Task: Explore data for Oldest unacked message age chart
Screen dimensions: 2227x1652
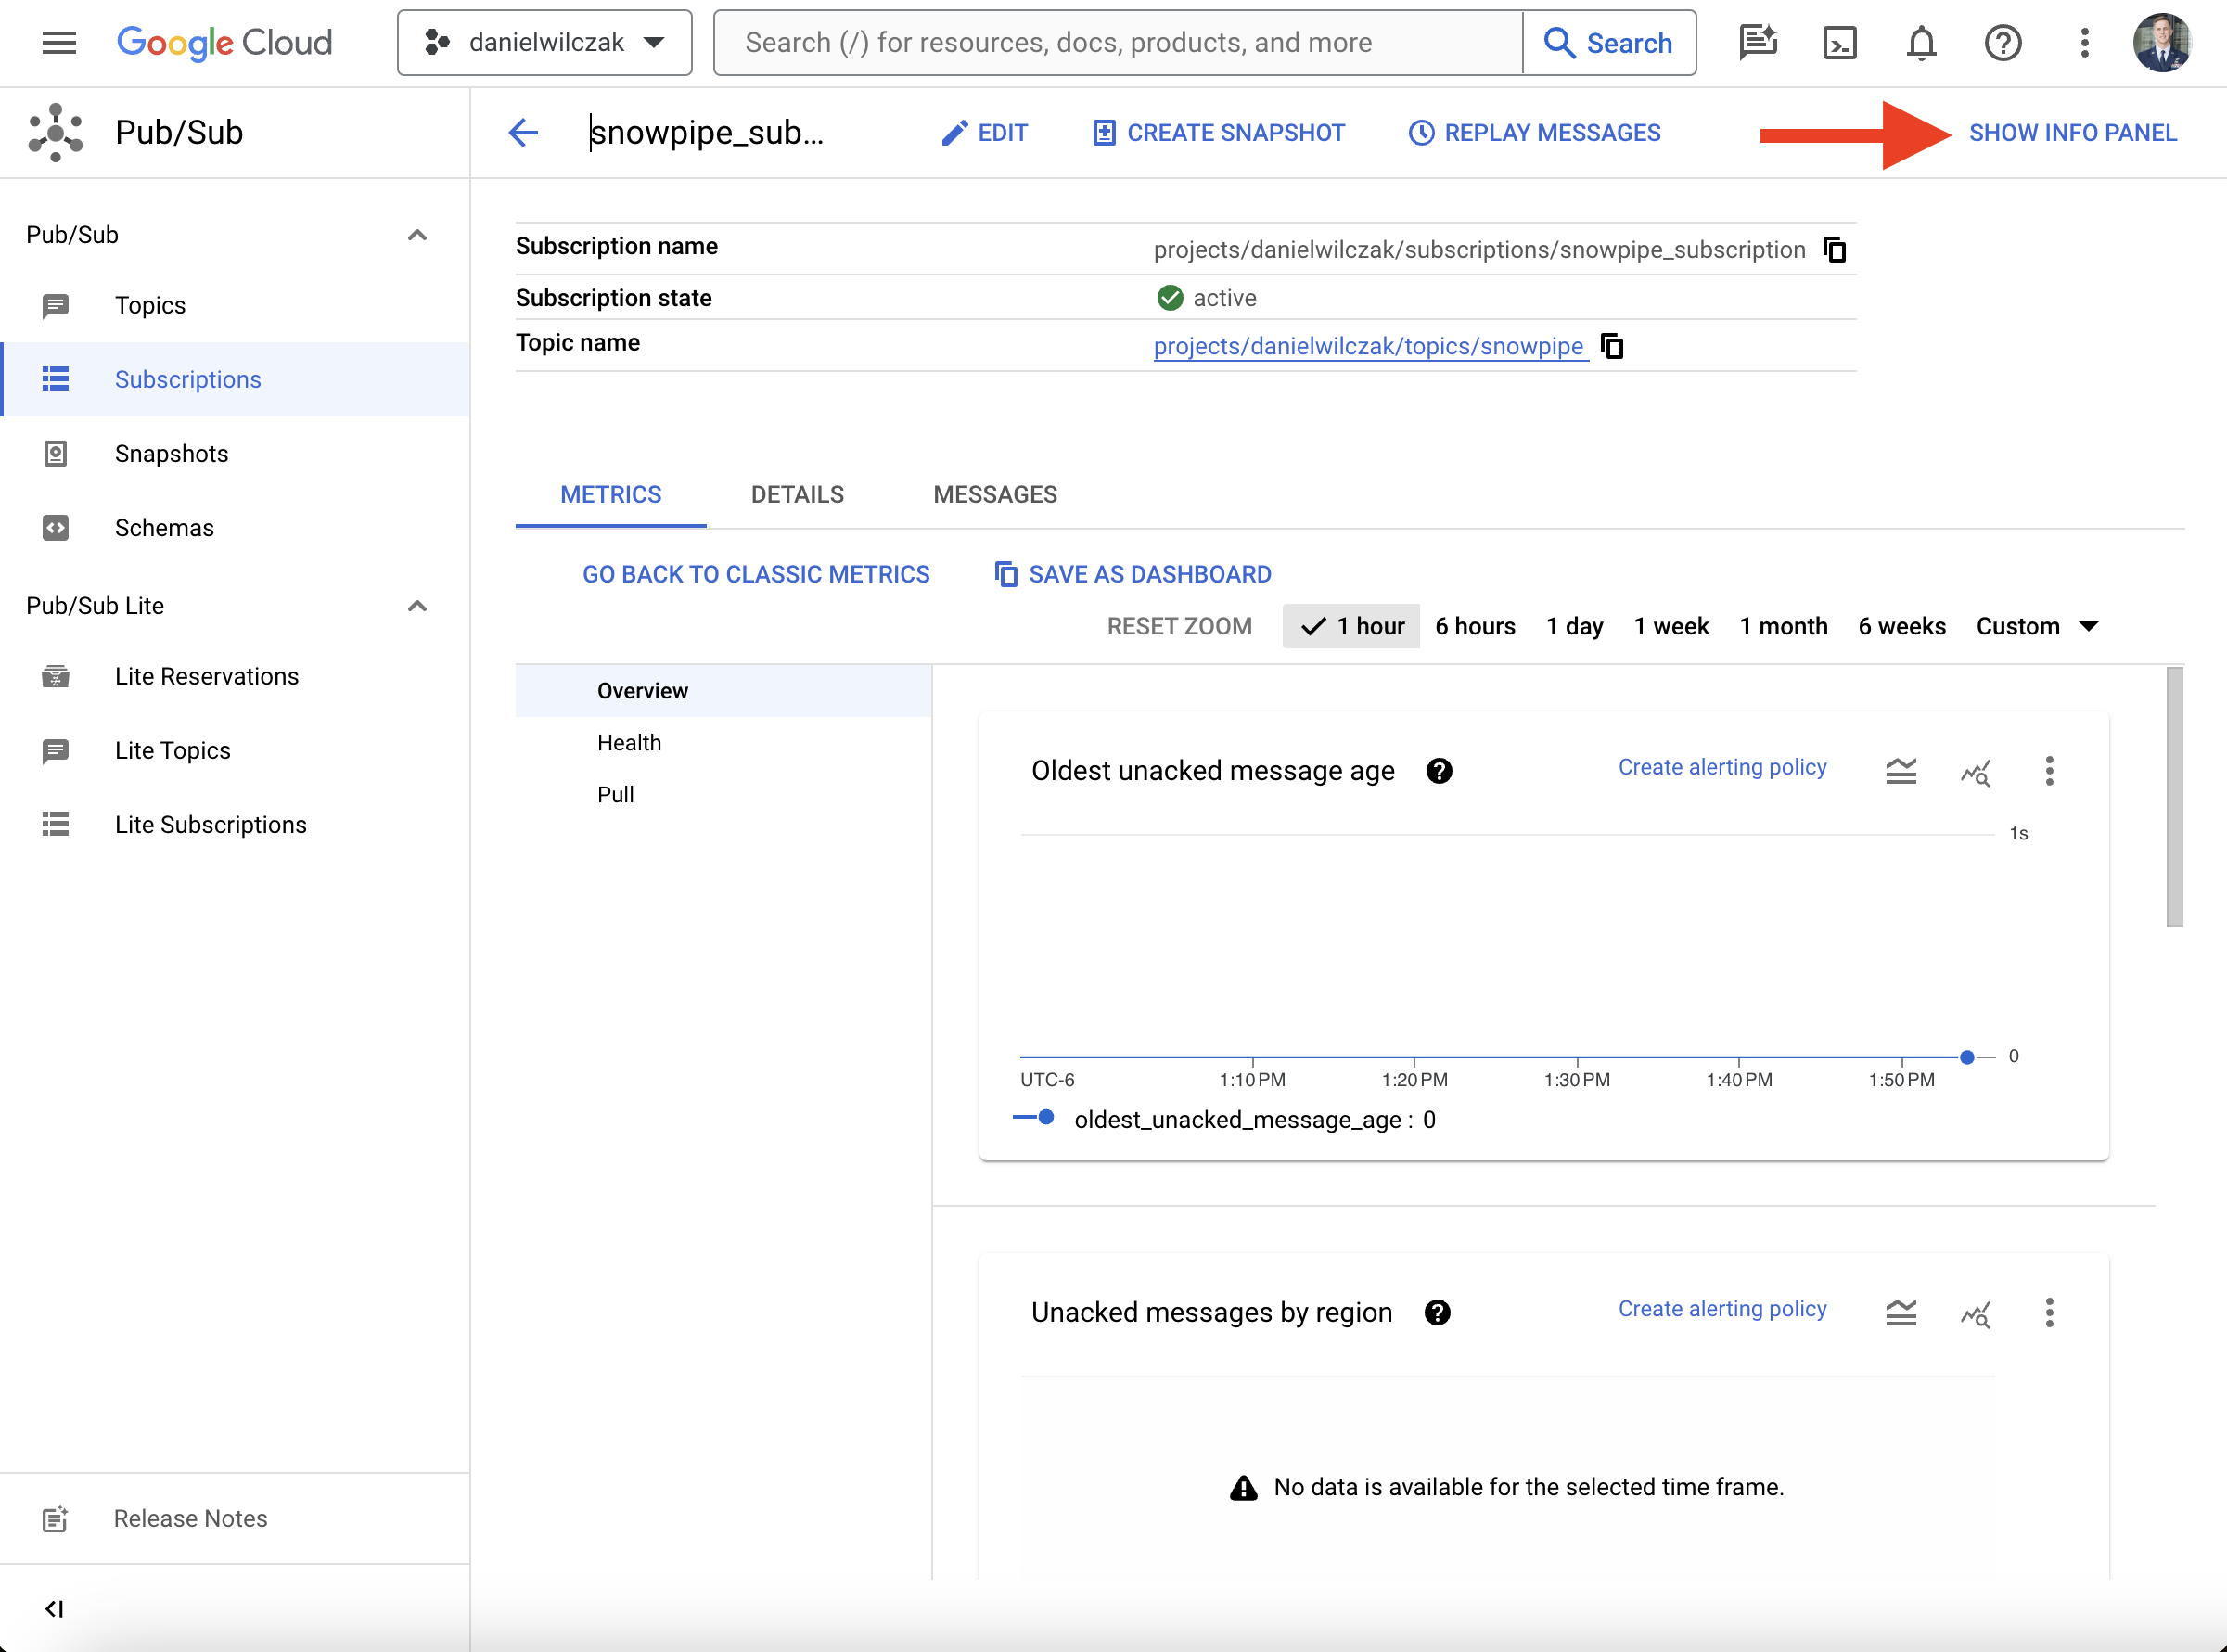Action: [1975, 771]
